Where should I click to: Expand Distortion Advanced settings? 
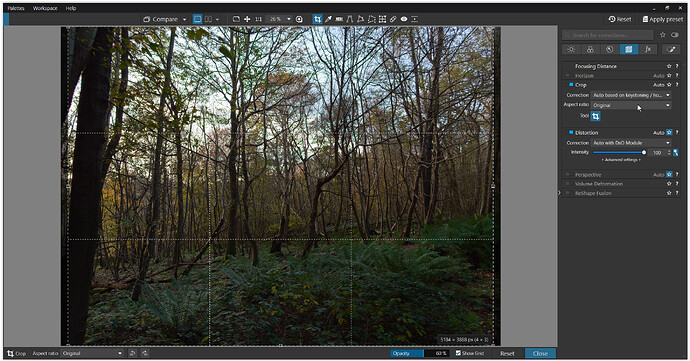(621, 160)
